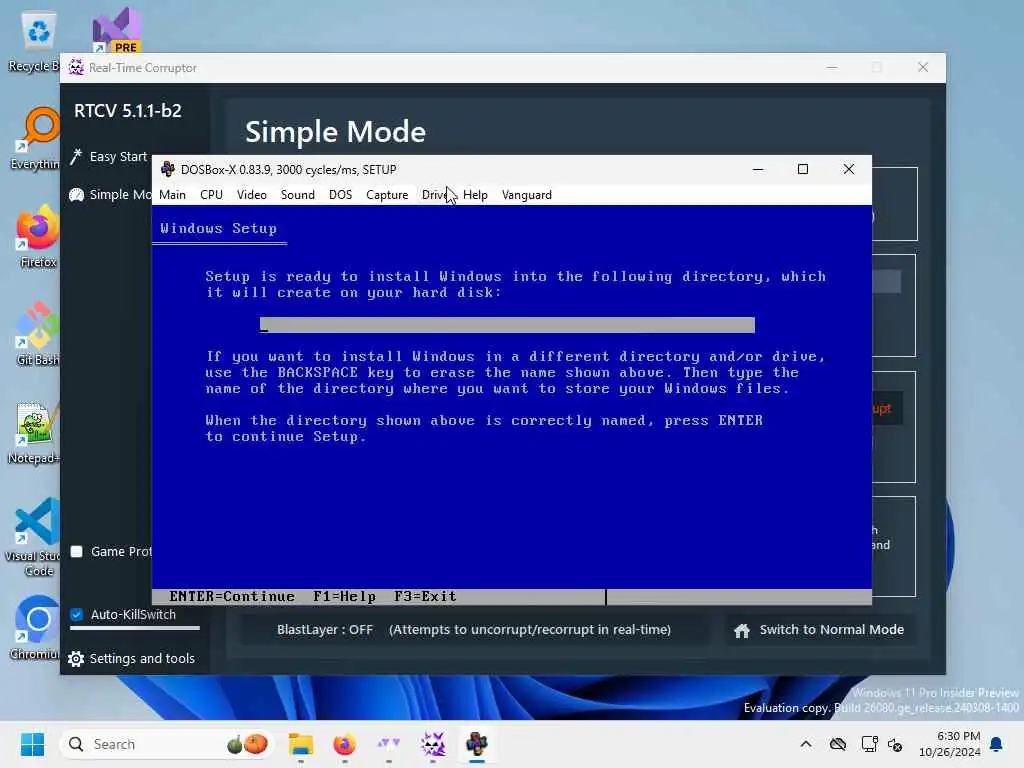Click F3=Exit in setup status bar
The height and width of the screenshot is (768, 1024).
tap(424, 596)
